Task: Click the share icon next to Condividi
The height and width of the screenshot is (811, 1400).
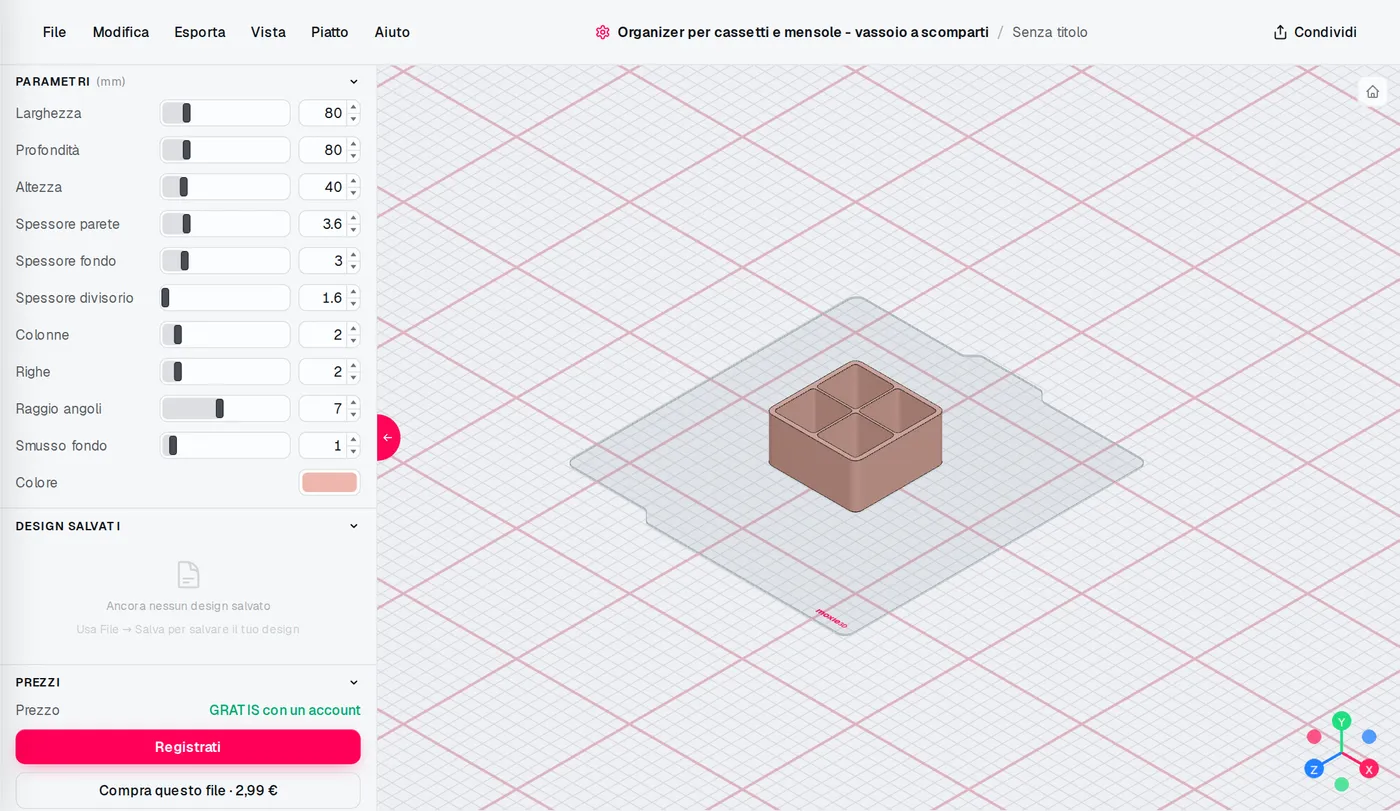Action: (x=1280, y=32)
